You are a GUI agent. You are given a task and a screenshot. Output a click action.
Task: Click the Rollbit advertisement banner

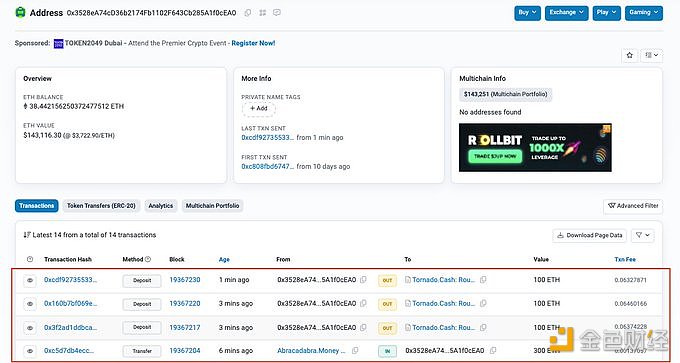click(x=535, y=147)
